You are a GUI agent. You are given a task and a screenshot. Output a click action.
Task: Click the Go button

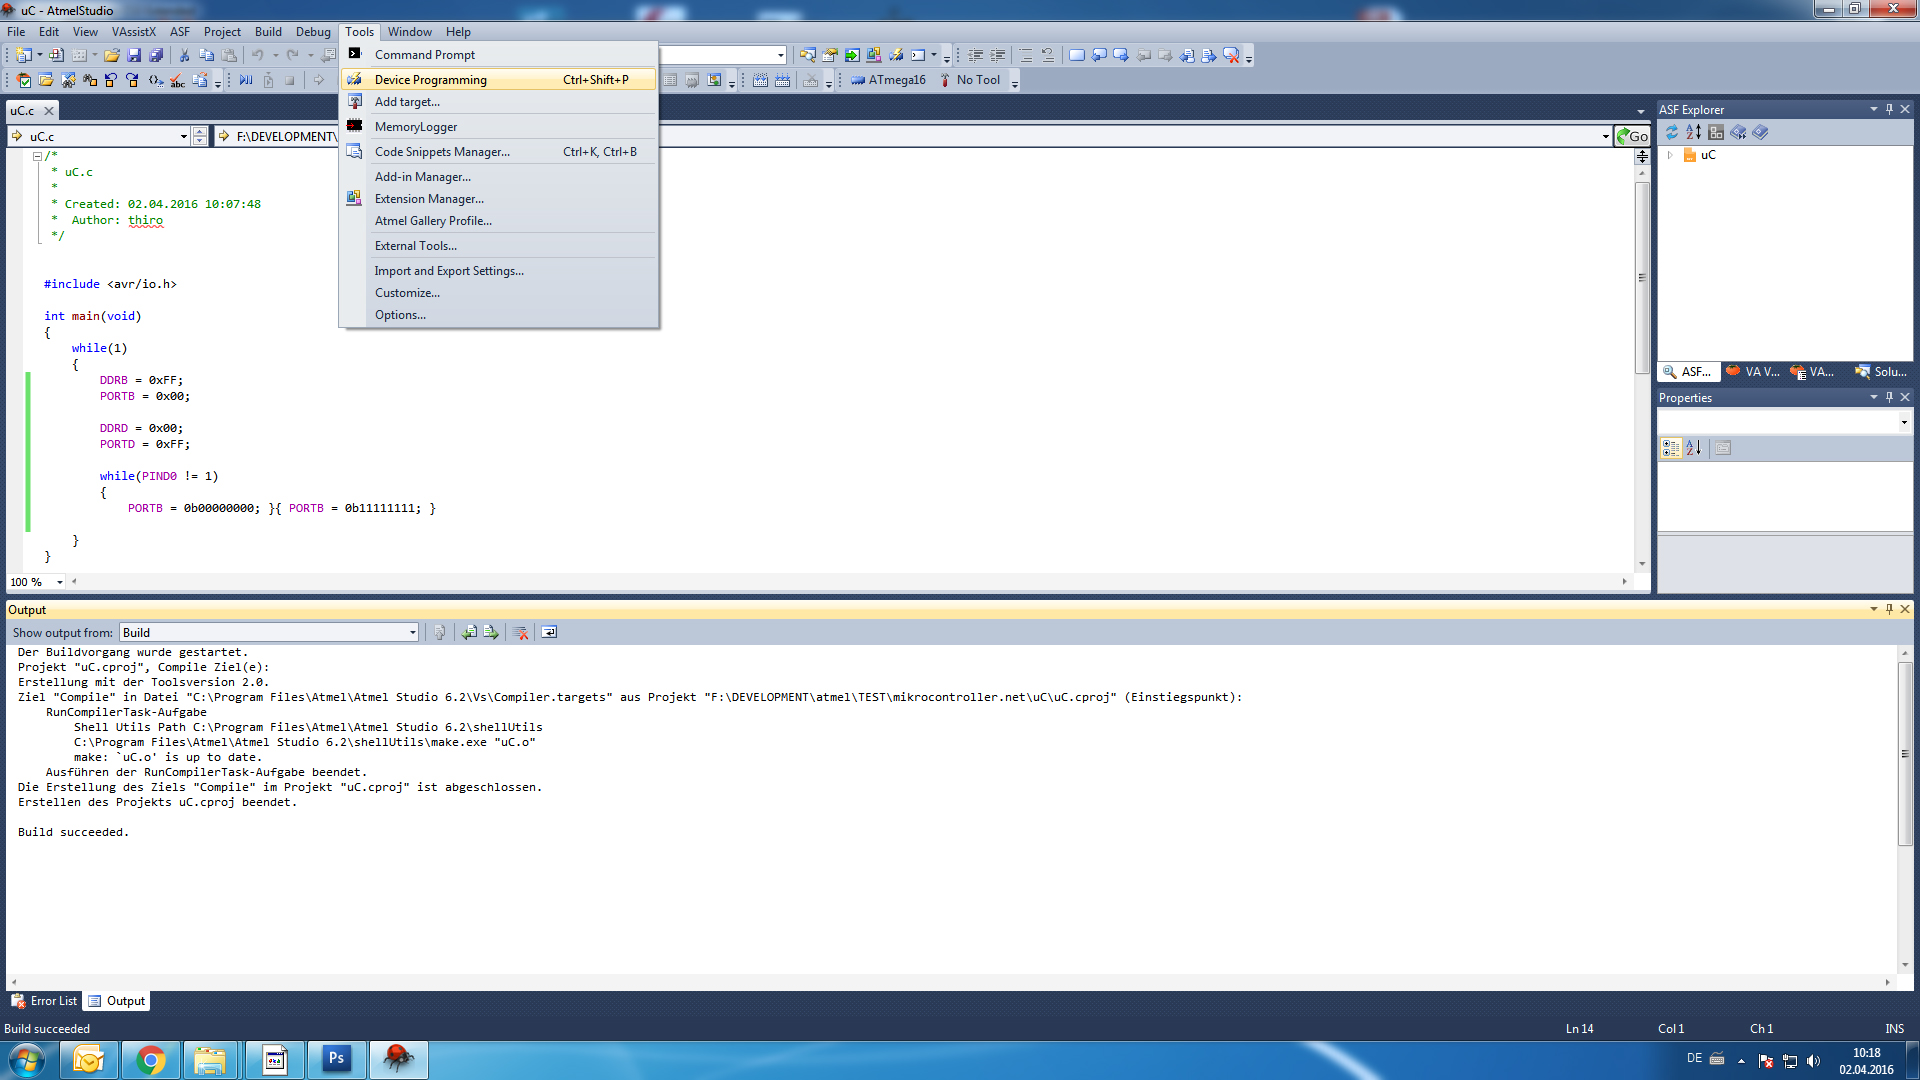(x=1632, y=136)
